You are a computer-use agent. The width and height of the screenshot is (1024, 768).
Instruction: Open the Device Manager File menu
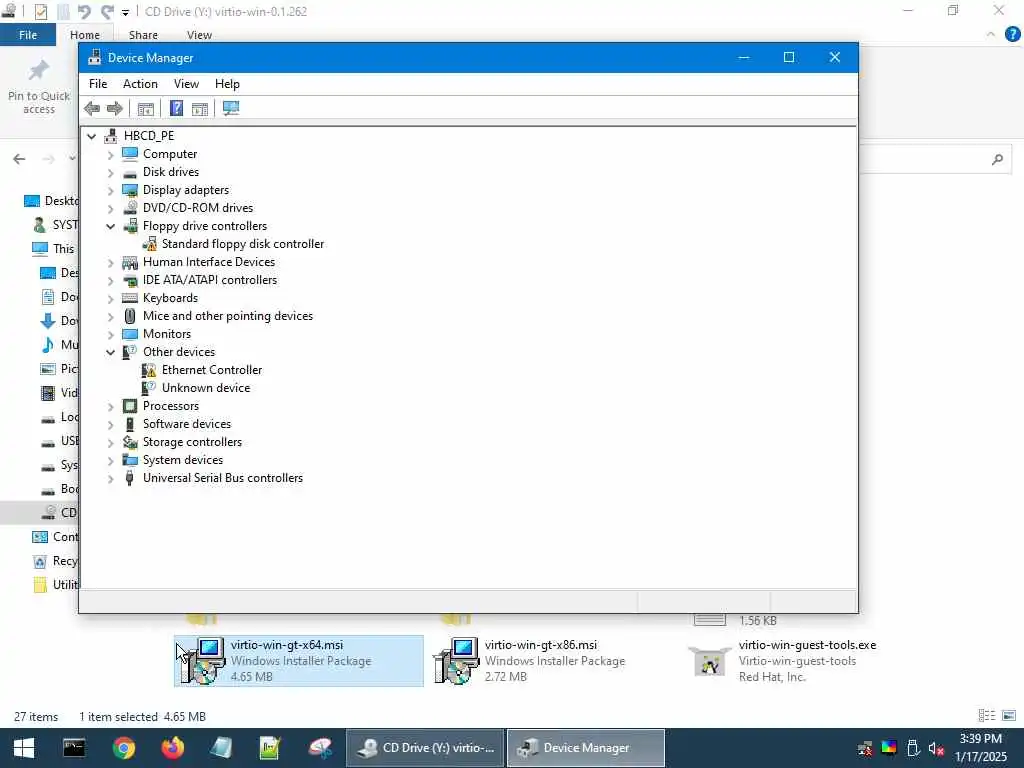point(98,84)
